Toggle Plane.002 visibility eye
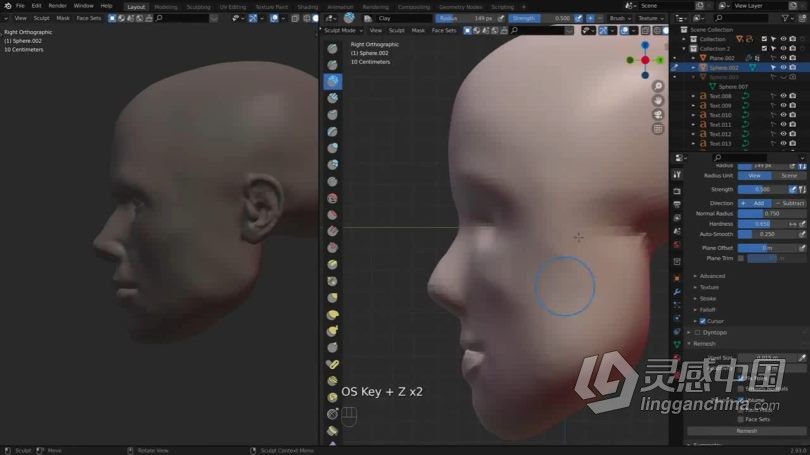The width and height of the screenshot is (810, 455). 783,58
